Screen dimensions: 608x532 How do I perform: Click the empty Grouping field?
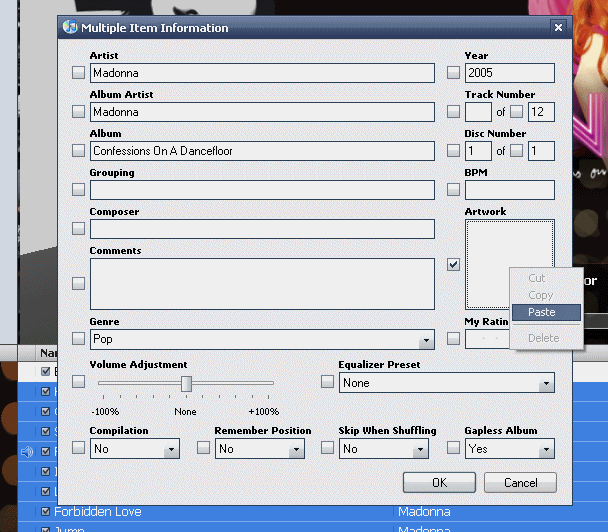coord(262,190)
